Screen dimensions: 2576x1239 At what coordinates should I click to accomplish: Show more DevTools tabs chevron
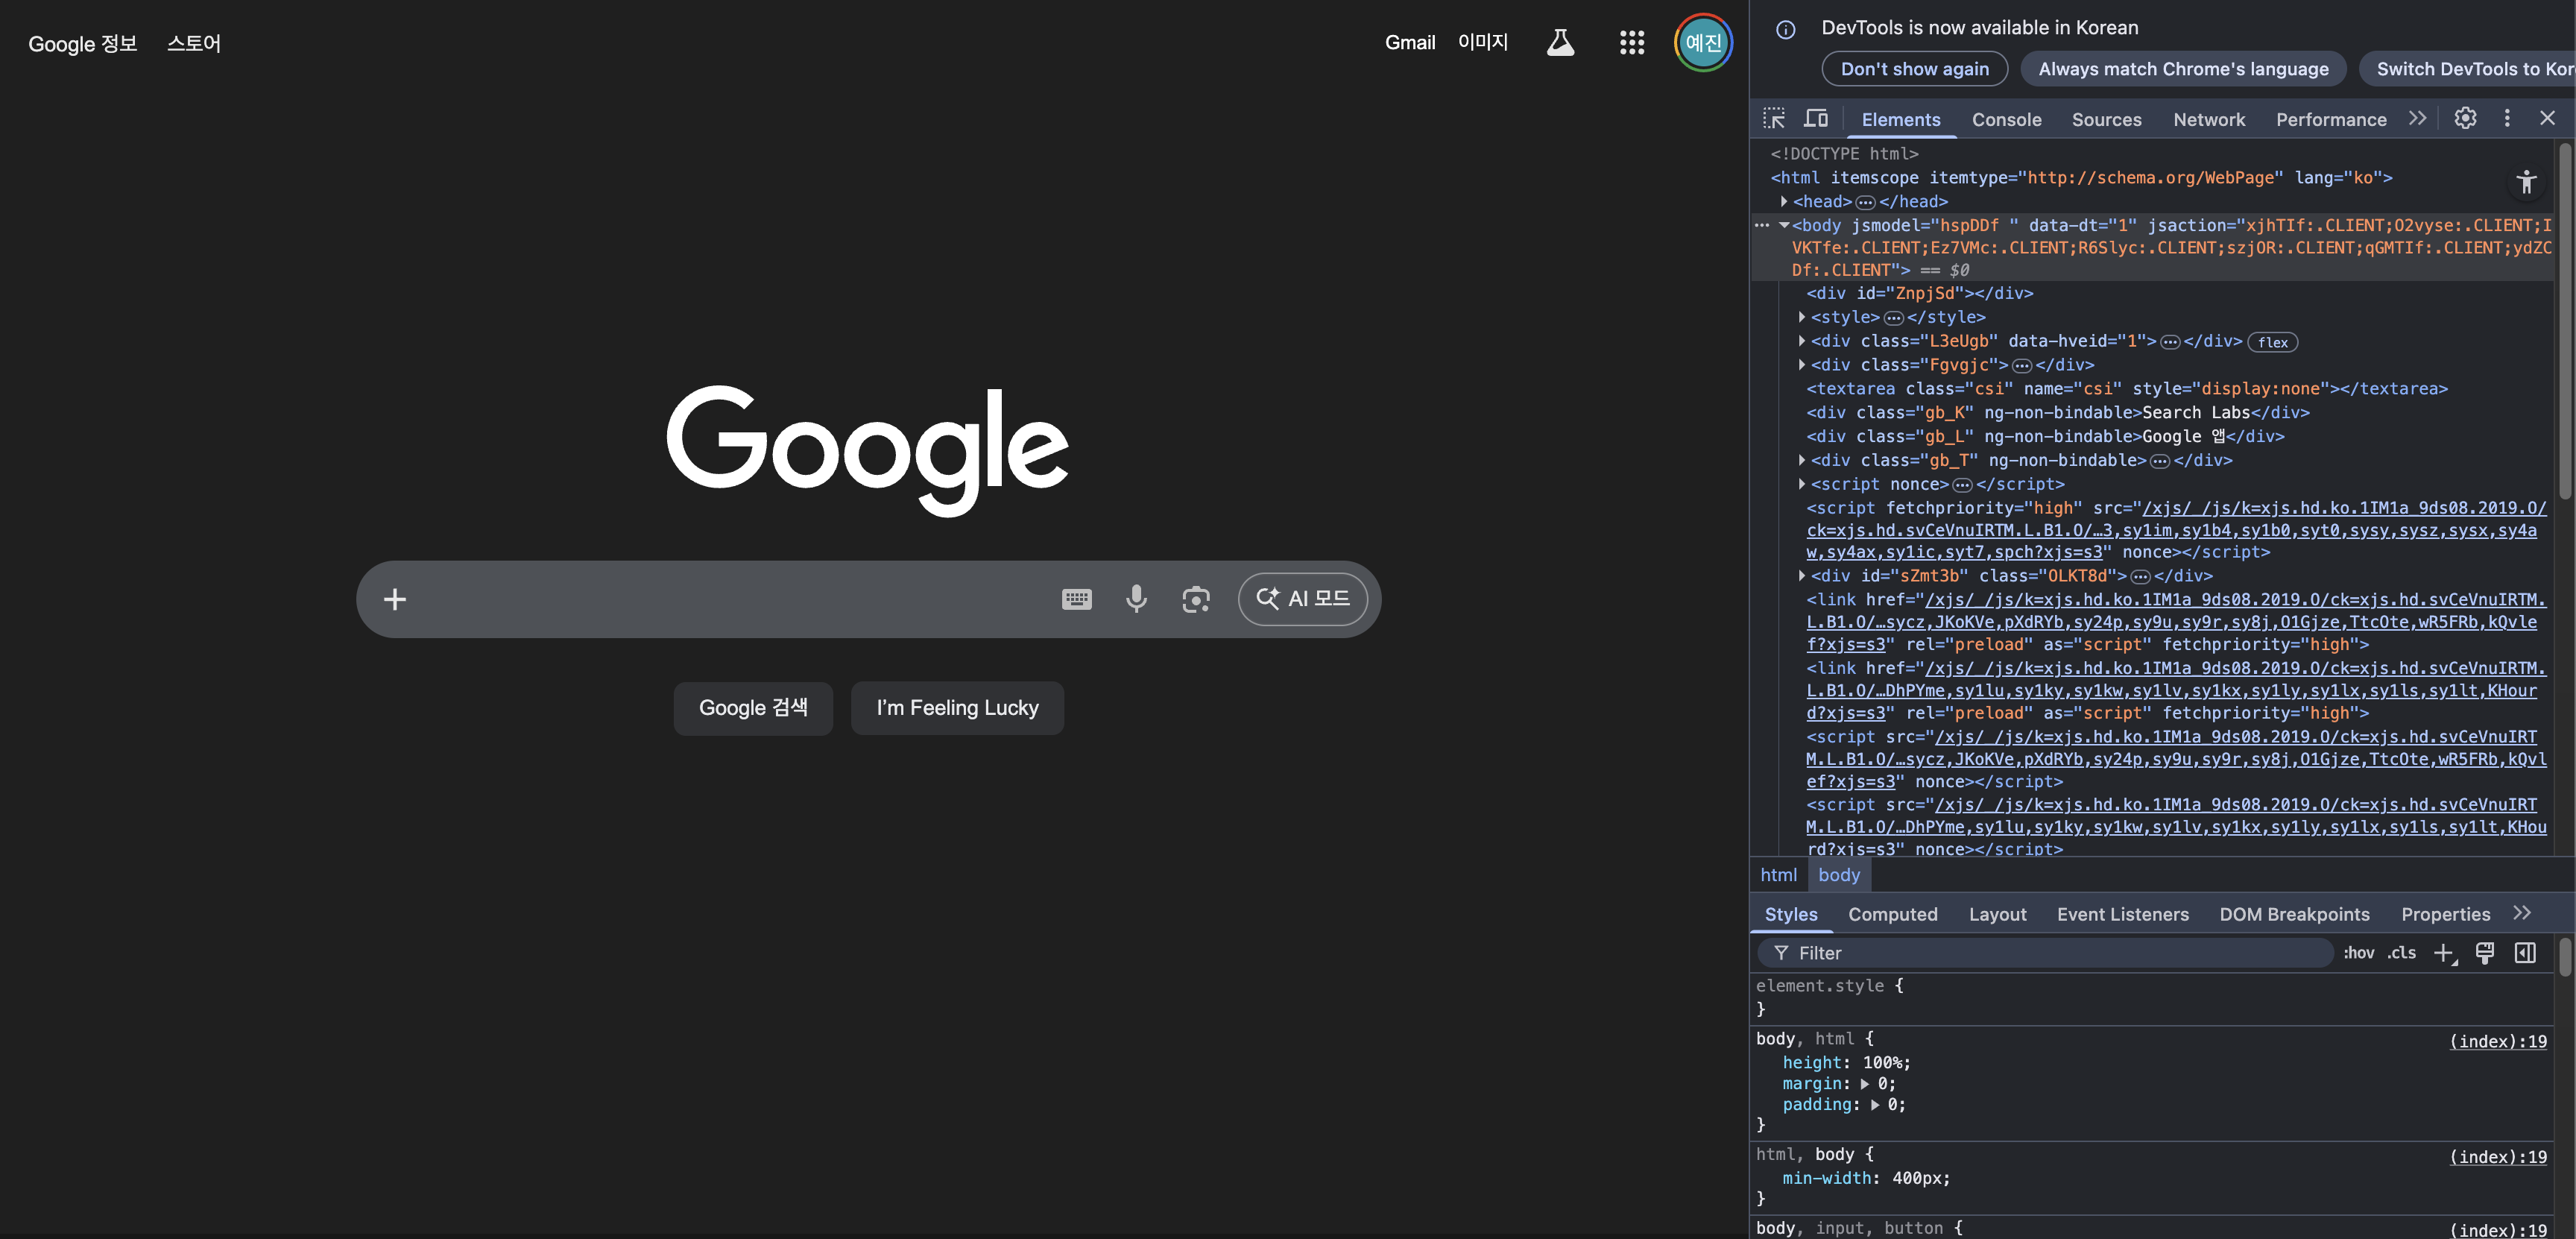pos(2417,118)
